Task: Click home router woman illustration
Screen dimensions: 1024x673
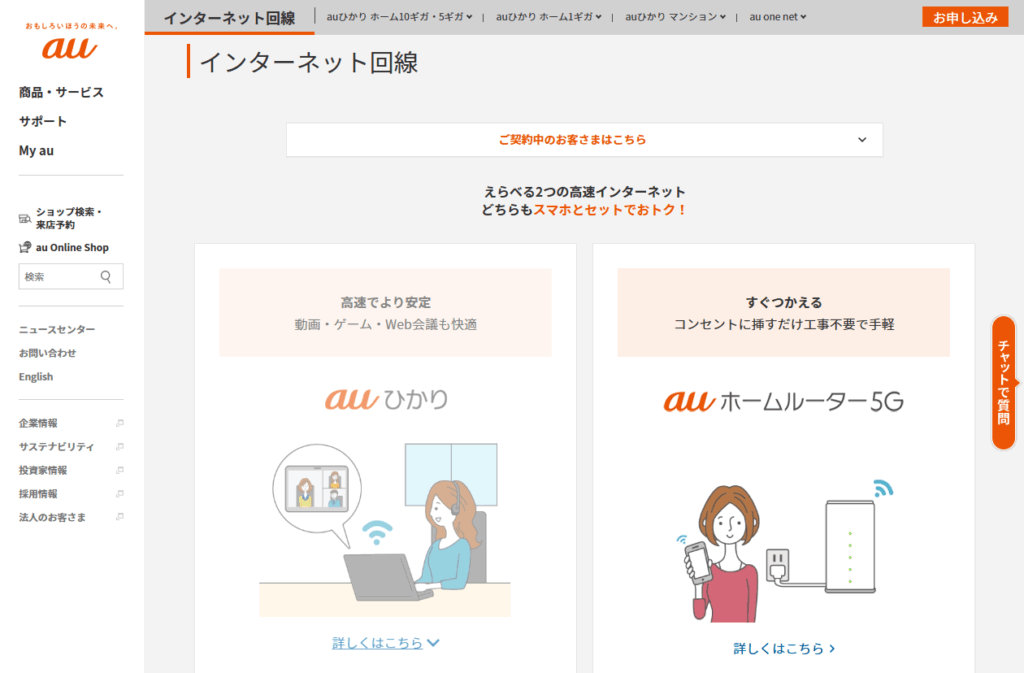Action: click(x=784, y=550)
